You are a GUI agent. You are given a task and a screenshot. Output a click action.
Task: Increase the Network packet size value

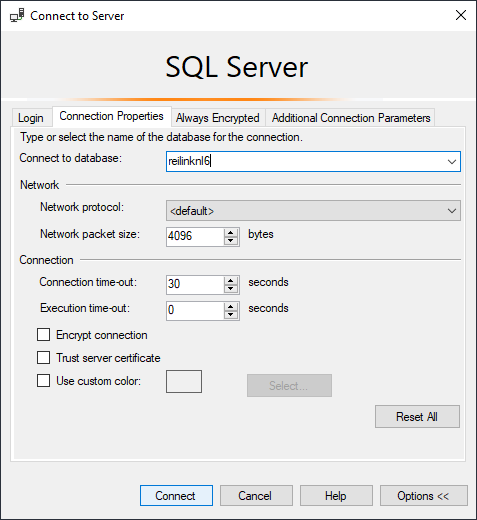tap(231, 233)
